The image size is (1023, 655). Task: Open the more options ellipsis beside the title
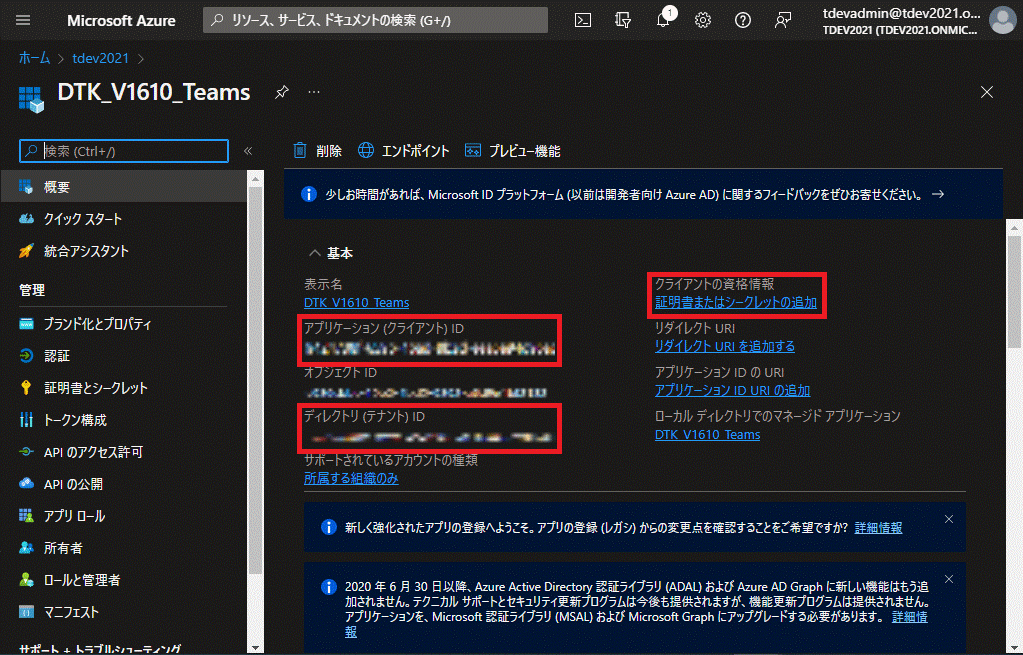[x=314, y=92]
